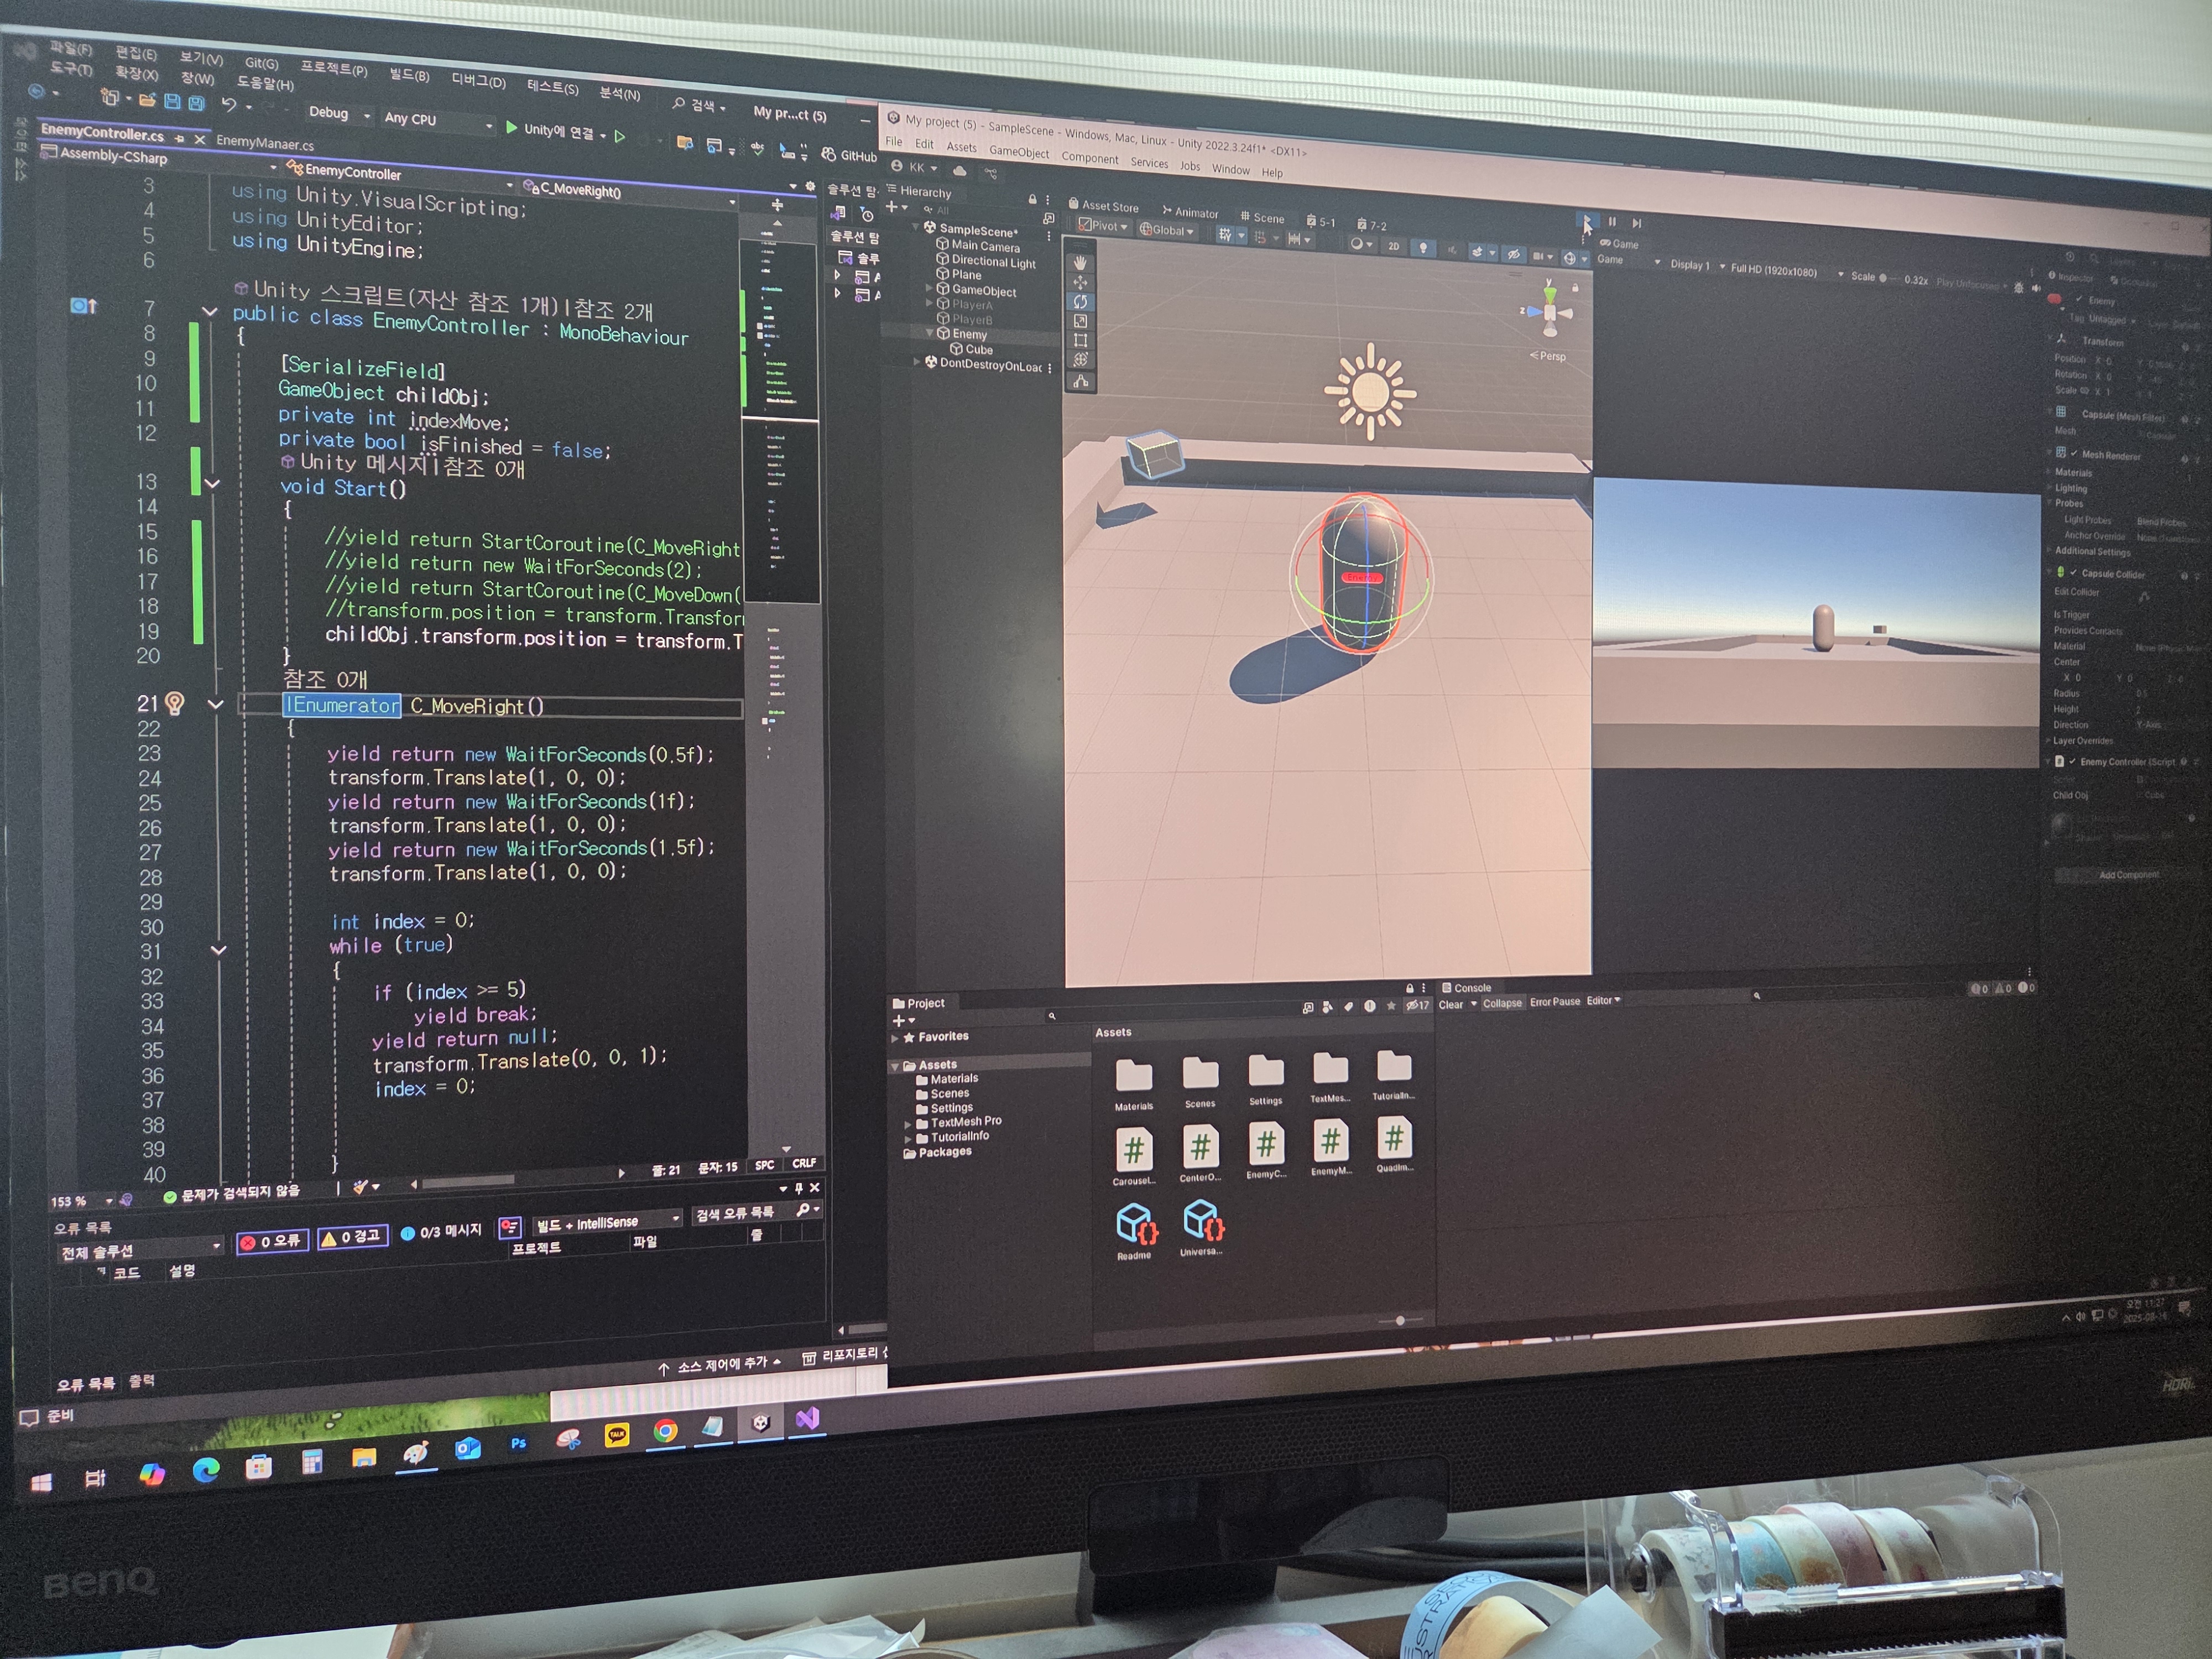Collapse the Enemy object in Hierarchy
Viewport: 2212px width, 1659px height.
929,332
